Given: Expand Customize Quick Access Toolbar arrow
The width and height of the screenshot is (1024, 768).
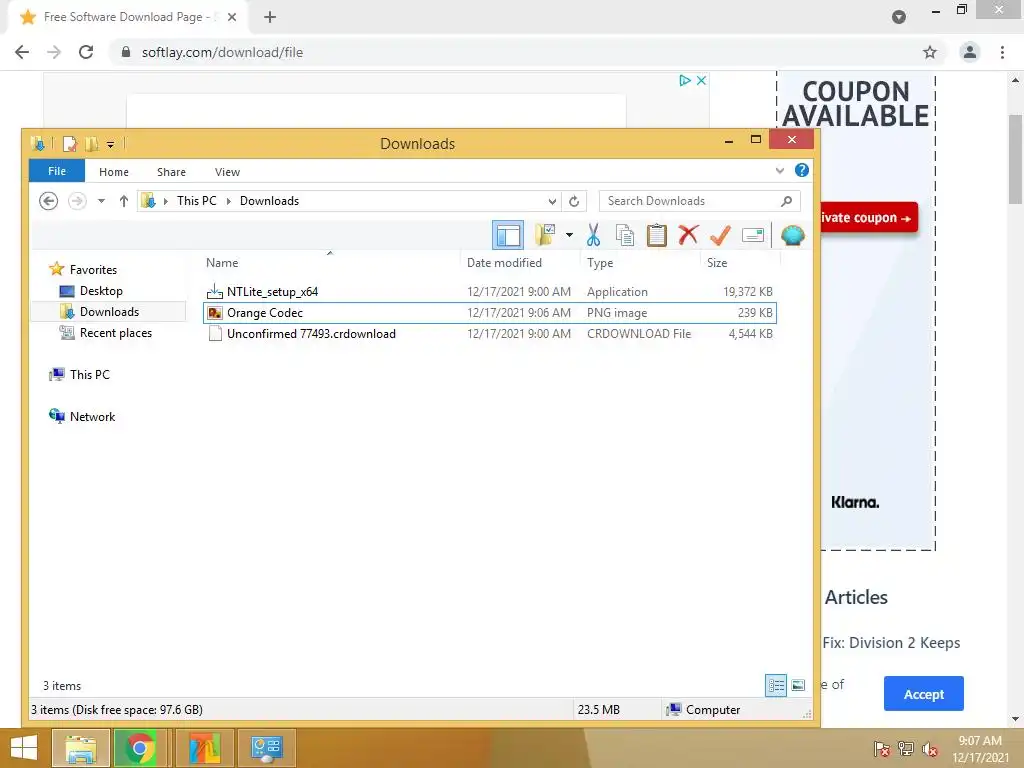Looking at the screenshot, I should 110,144.
